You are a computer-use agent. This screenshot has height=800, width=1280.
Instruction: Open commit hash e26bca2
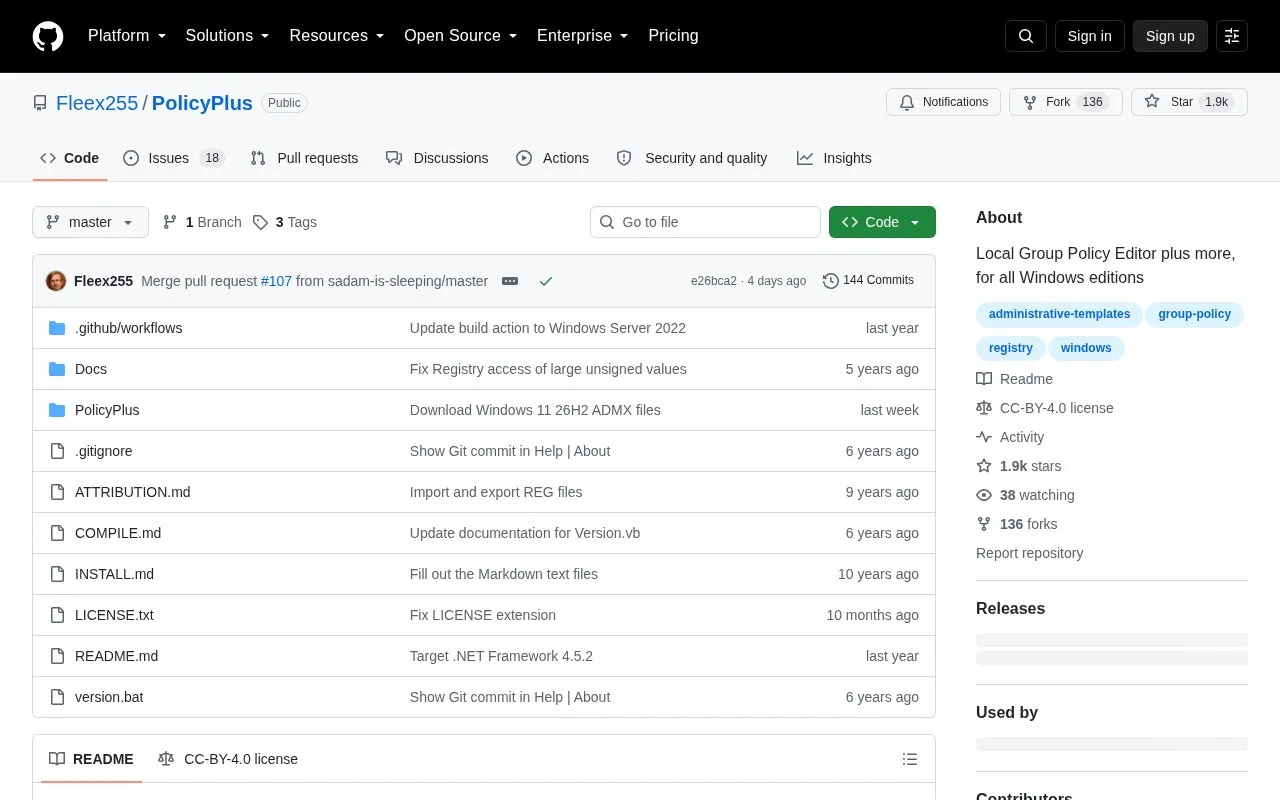pos(713,281)
